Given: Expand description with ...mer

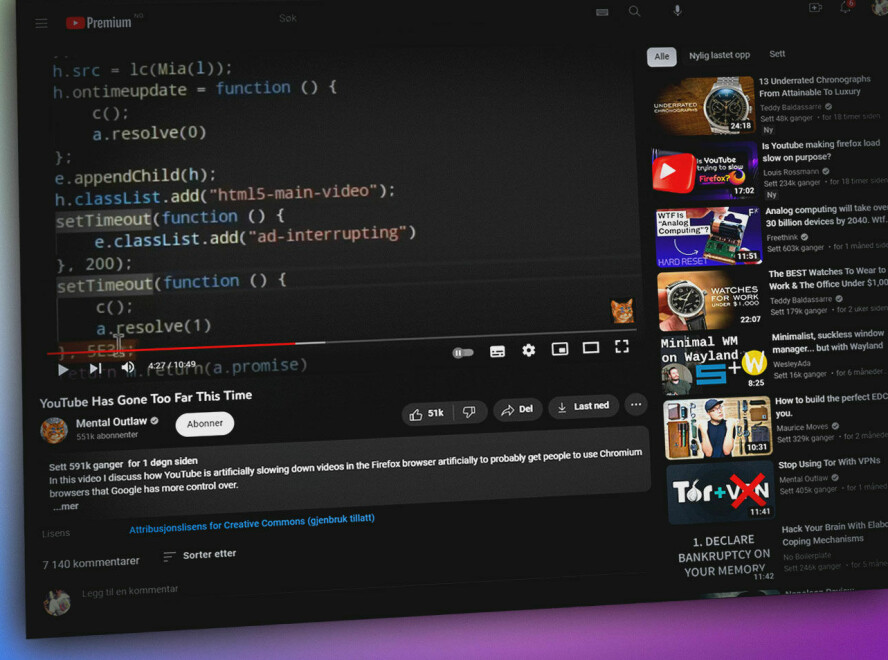Looking at the screenshot, I should (x=66, y=506).
